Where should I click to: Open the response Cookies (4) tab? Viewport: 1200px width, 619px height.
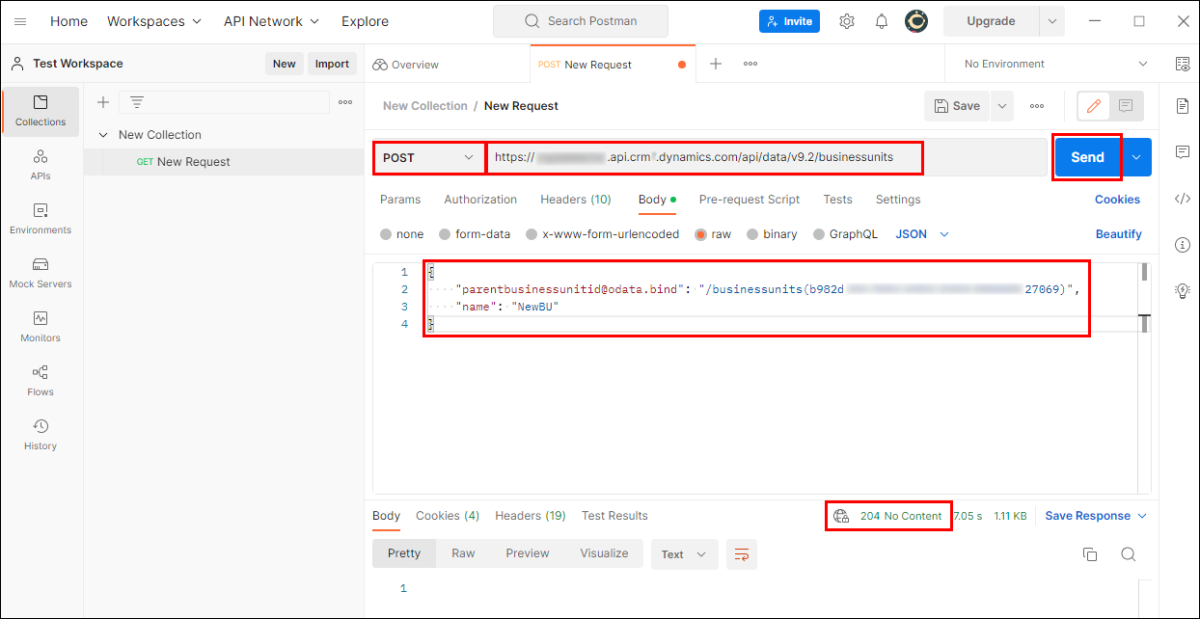(x=448, y=516)
